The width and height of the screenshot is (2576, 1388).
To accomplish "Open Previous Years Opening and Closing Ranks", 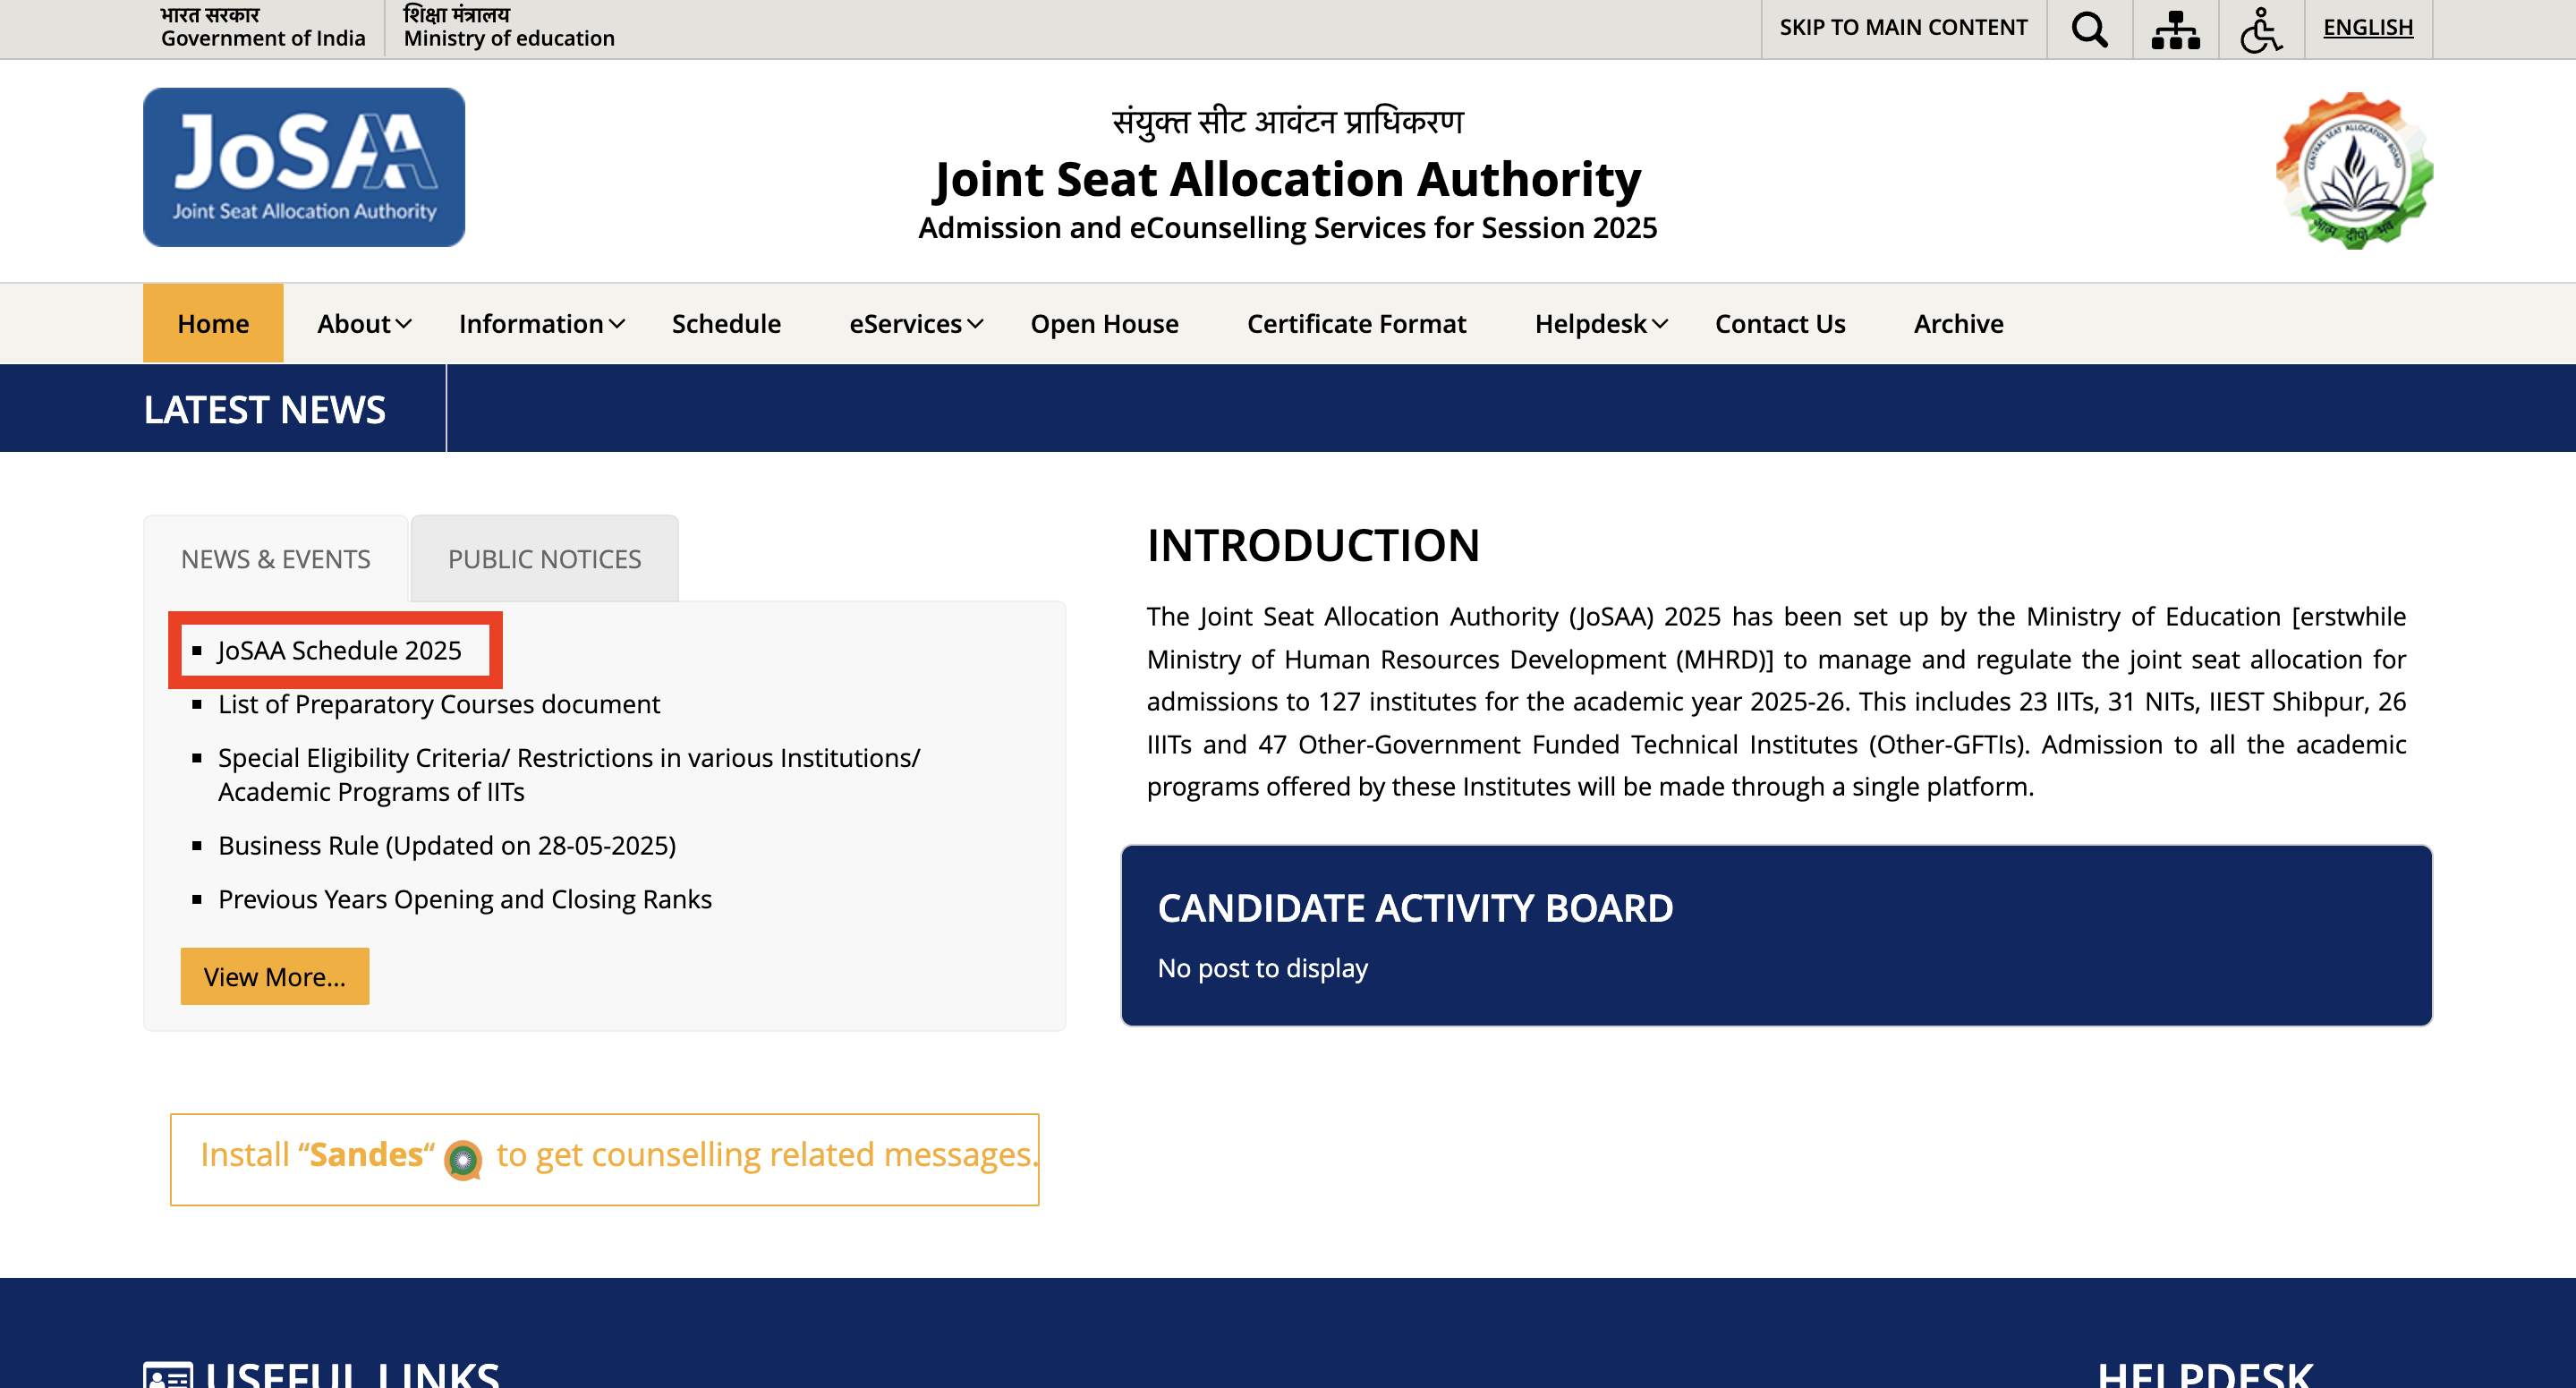I will pos(464,899).
